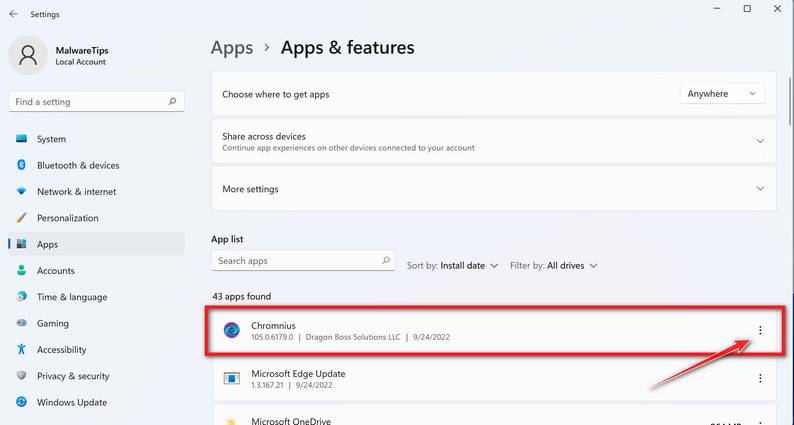This screenshot has width=794, height=425.
Task: Open Microsoft Edge Update three-dot menu
Action: coord(760,378)
